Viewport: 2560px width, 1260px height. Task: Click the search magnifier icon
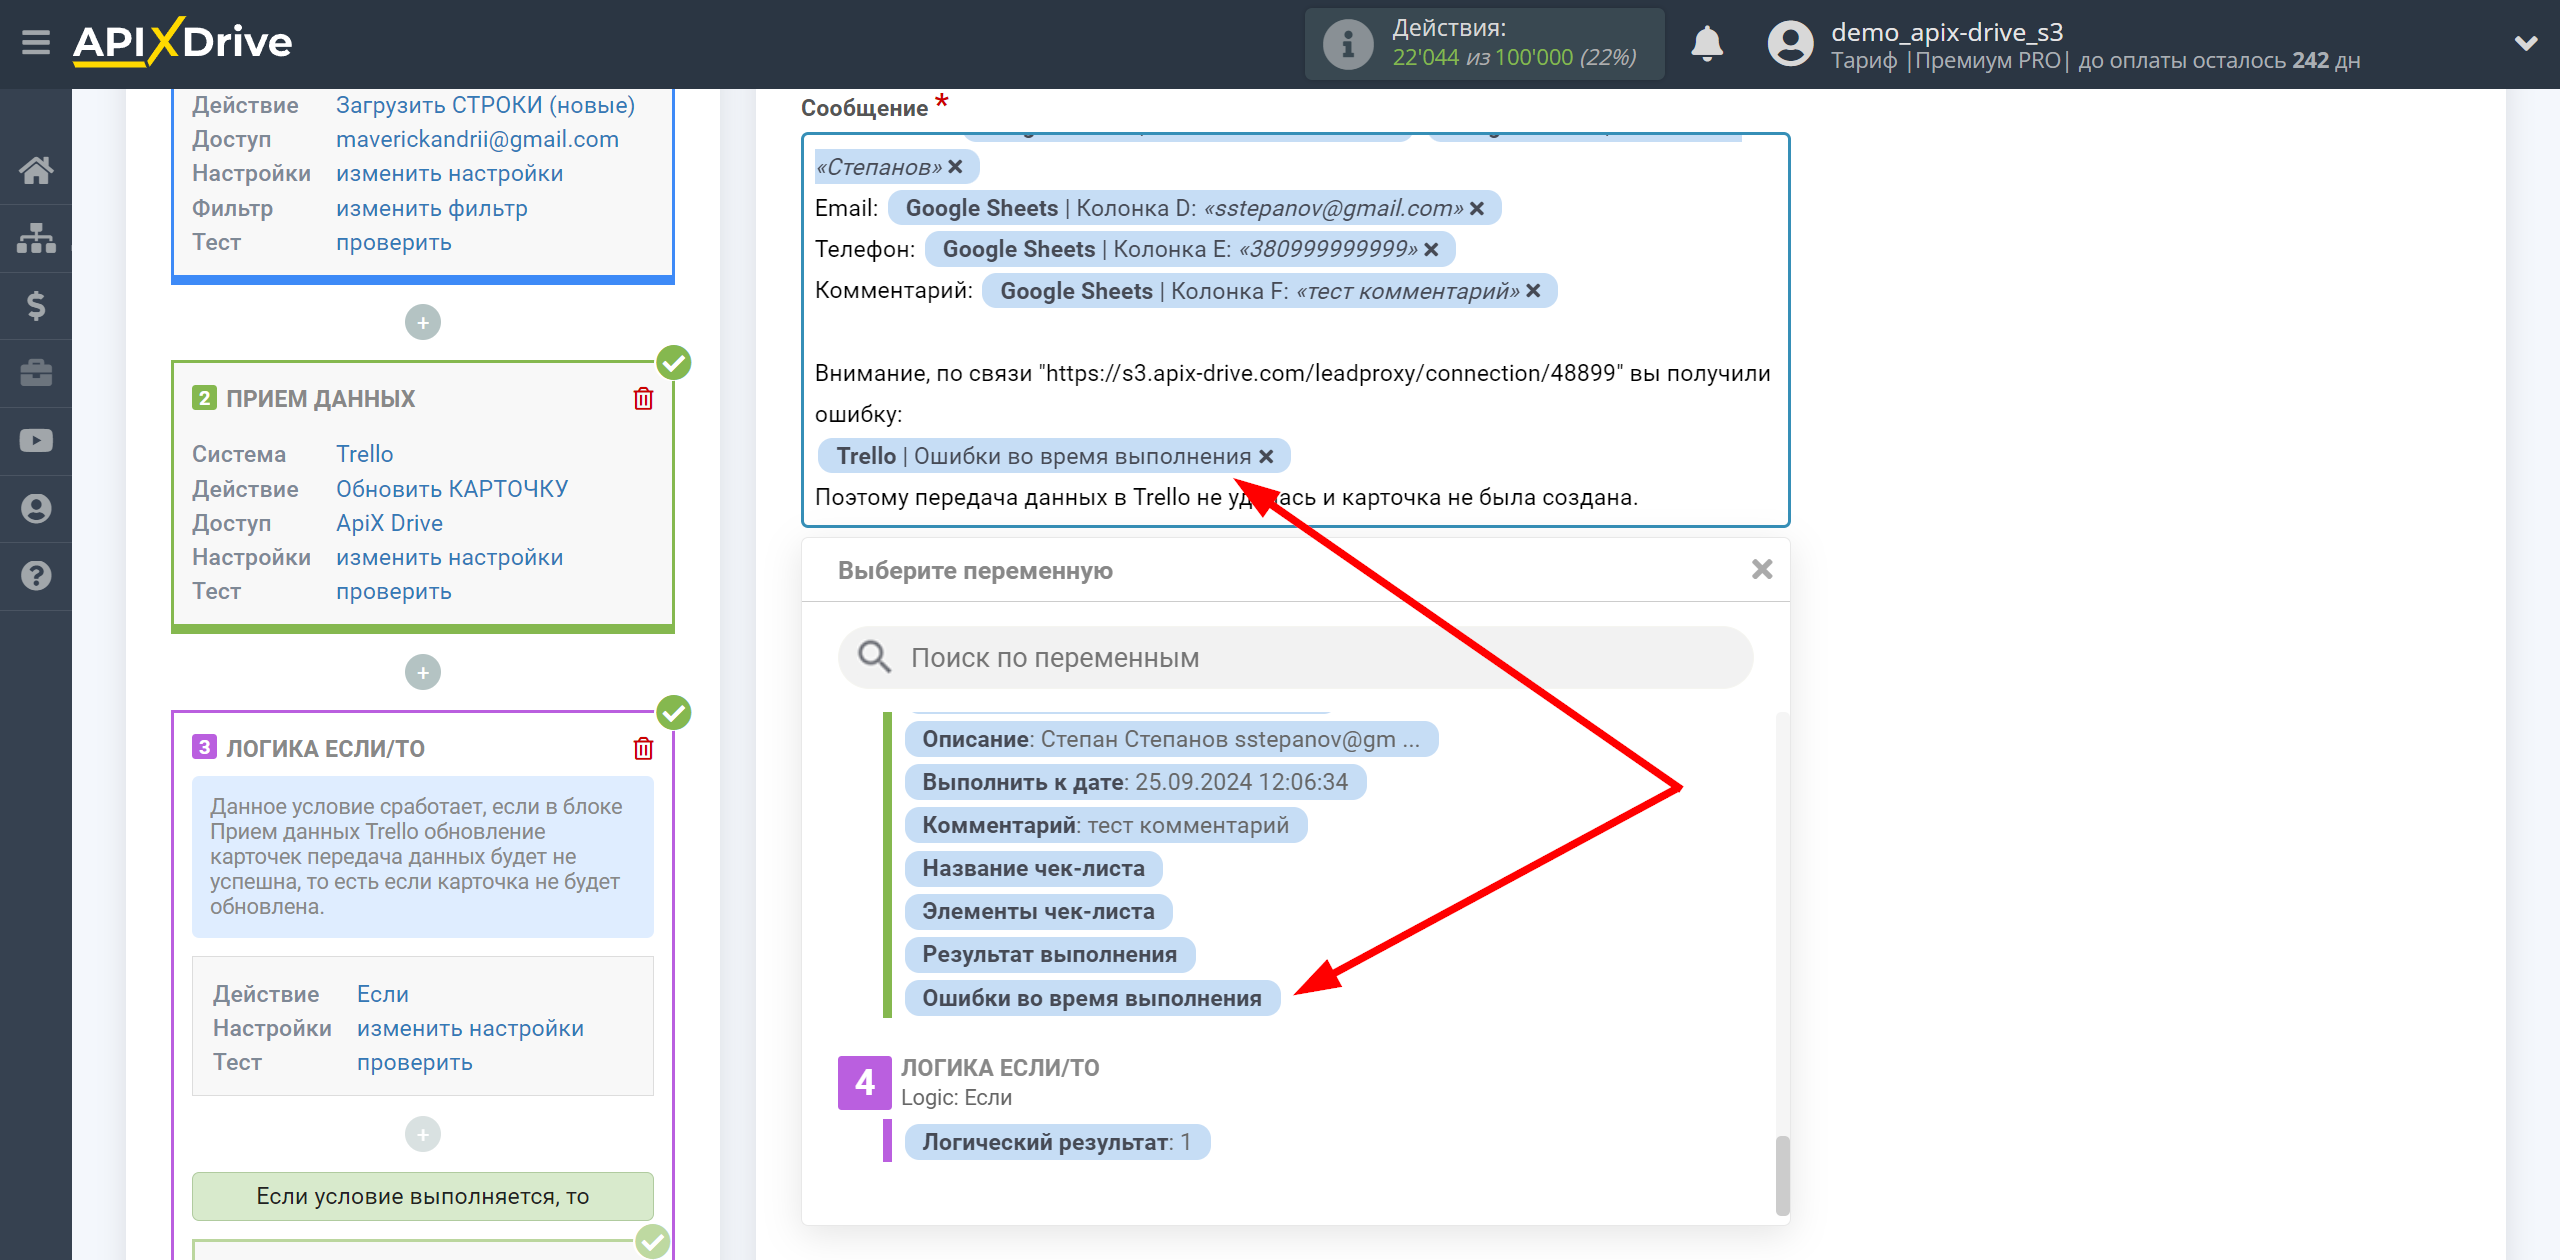point(874,657)
